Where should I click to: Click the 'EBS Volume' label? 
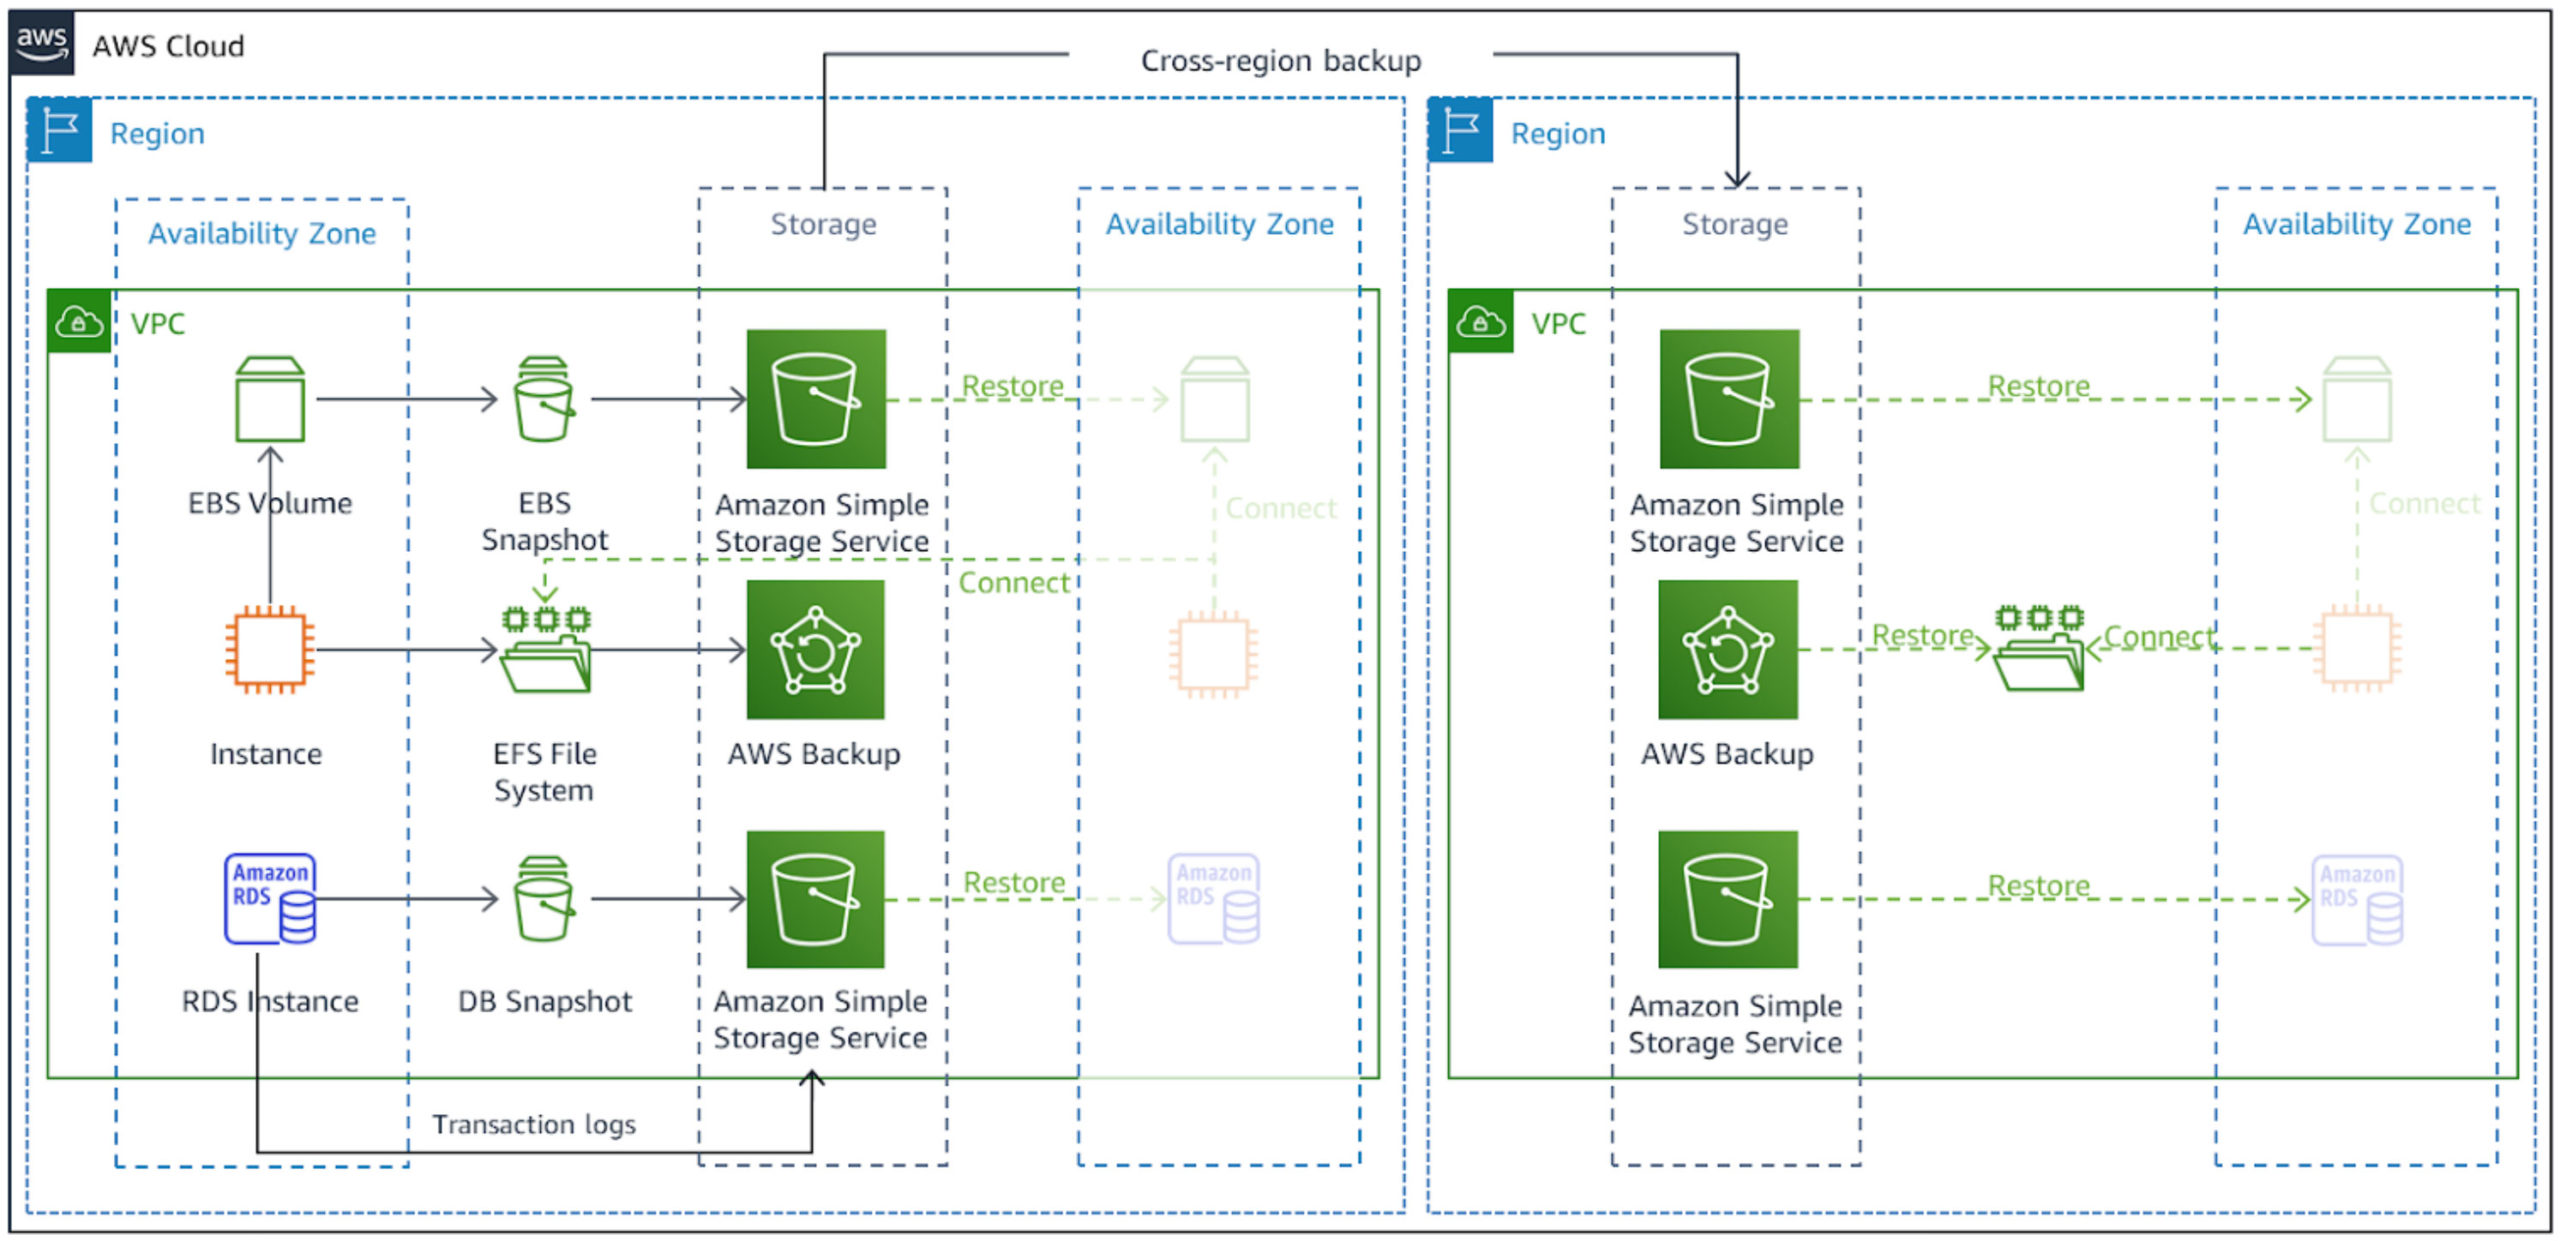pyautogui.click(x=270, y=503)
